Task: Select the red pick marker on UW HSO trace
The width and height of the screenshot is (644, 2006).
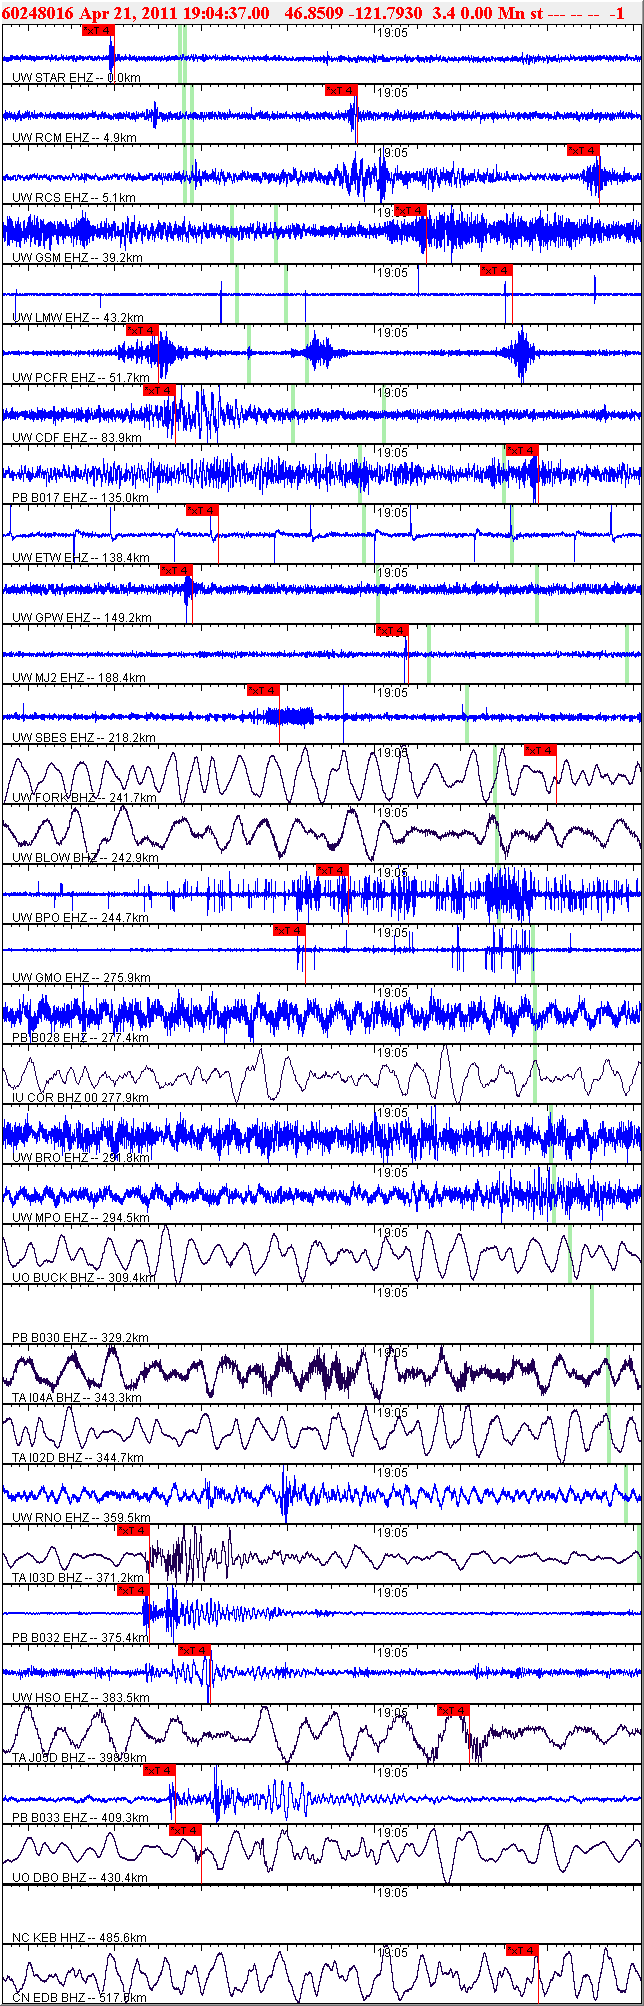Action: (194, 1651)
